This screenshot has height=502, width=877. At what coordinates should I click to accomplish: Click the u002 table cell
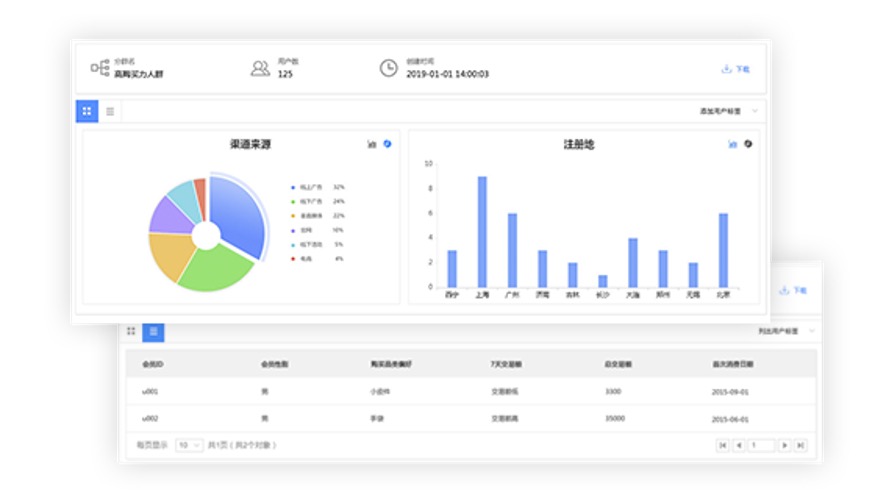(150, 418)
